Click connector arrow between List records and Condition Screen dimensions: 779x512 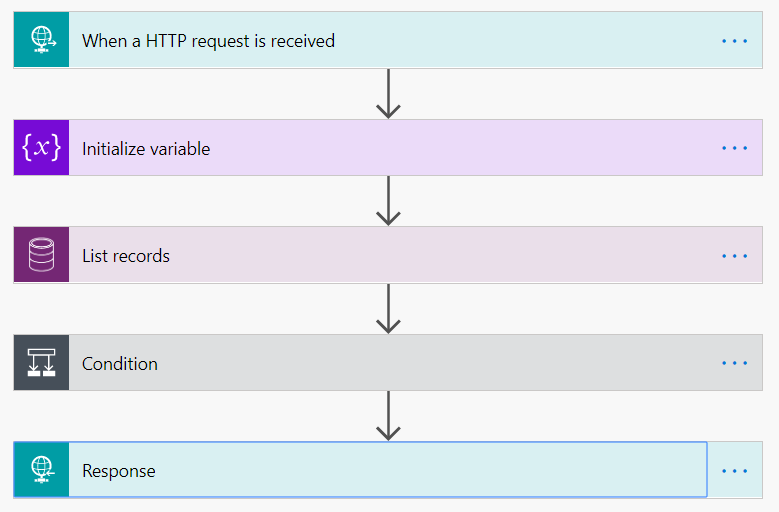(388, 309)
